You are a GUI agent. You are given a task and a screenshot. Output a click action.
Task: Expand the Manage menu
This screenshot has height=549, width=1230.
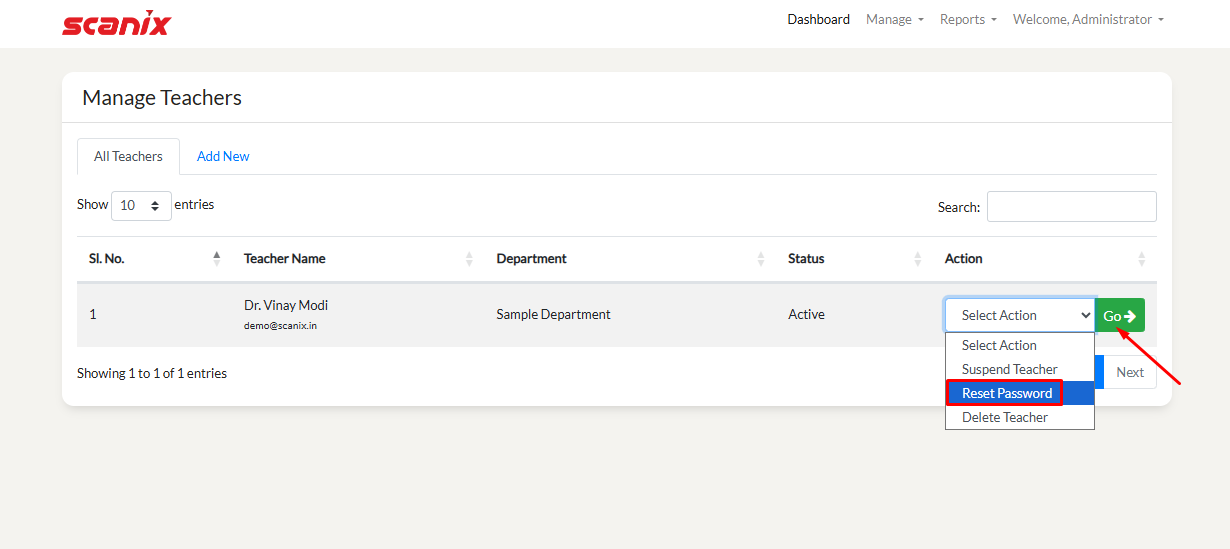click(x=894, y=19)
